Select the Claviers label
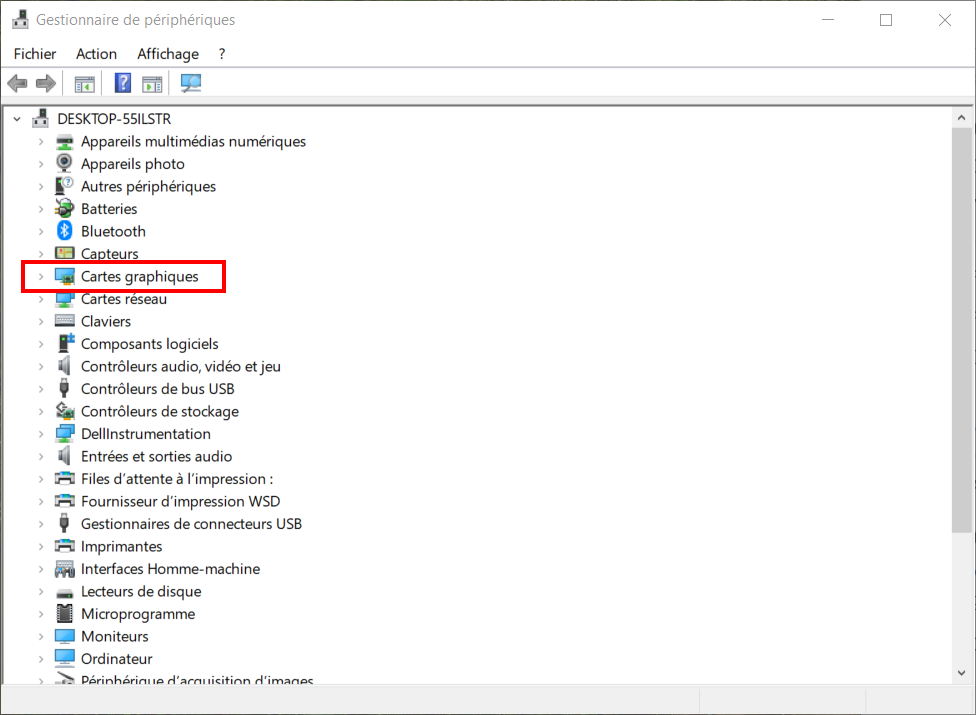Viewport: 976px width, 715px height. pos(106,321)
